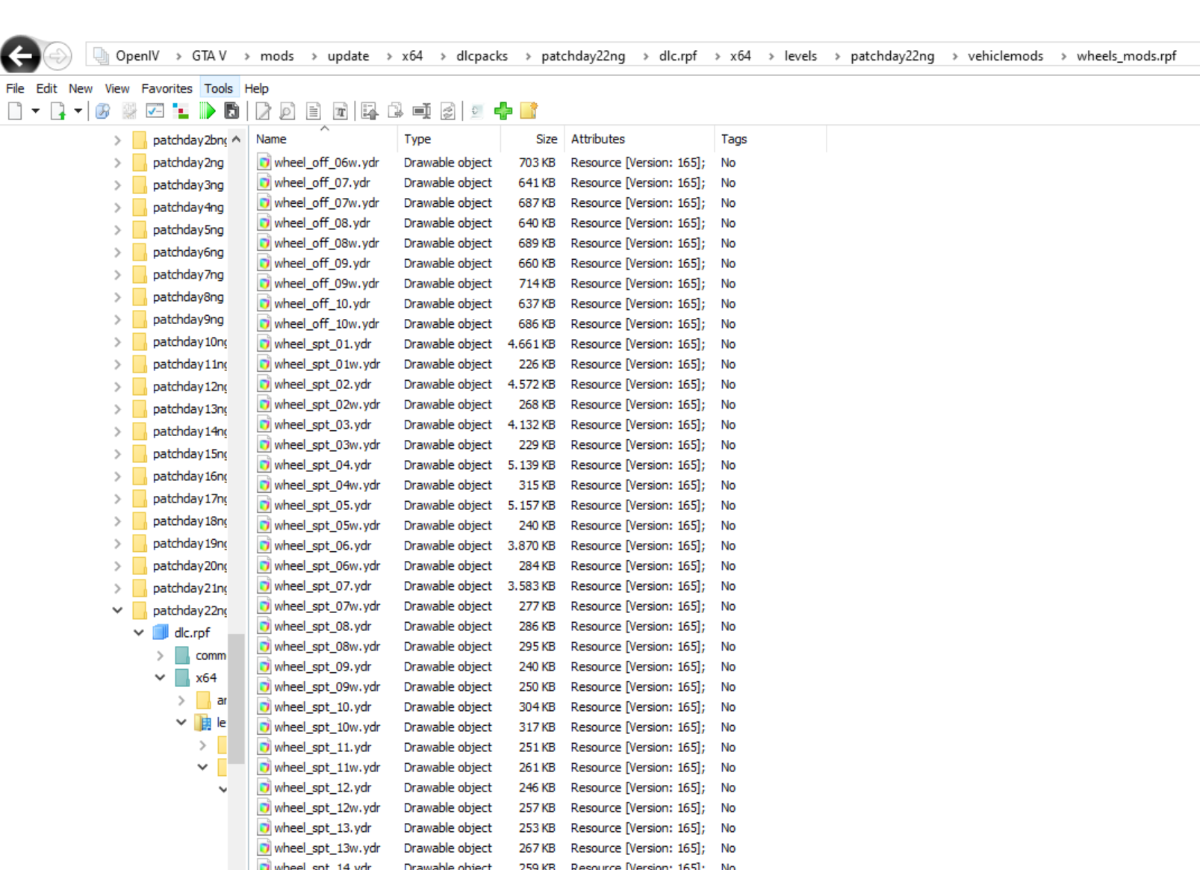This screenshot has width=1200, height=870.
Task: Collapse the patchday22ng tree folder
Action: 117,610
